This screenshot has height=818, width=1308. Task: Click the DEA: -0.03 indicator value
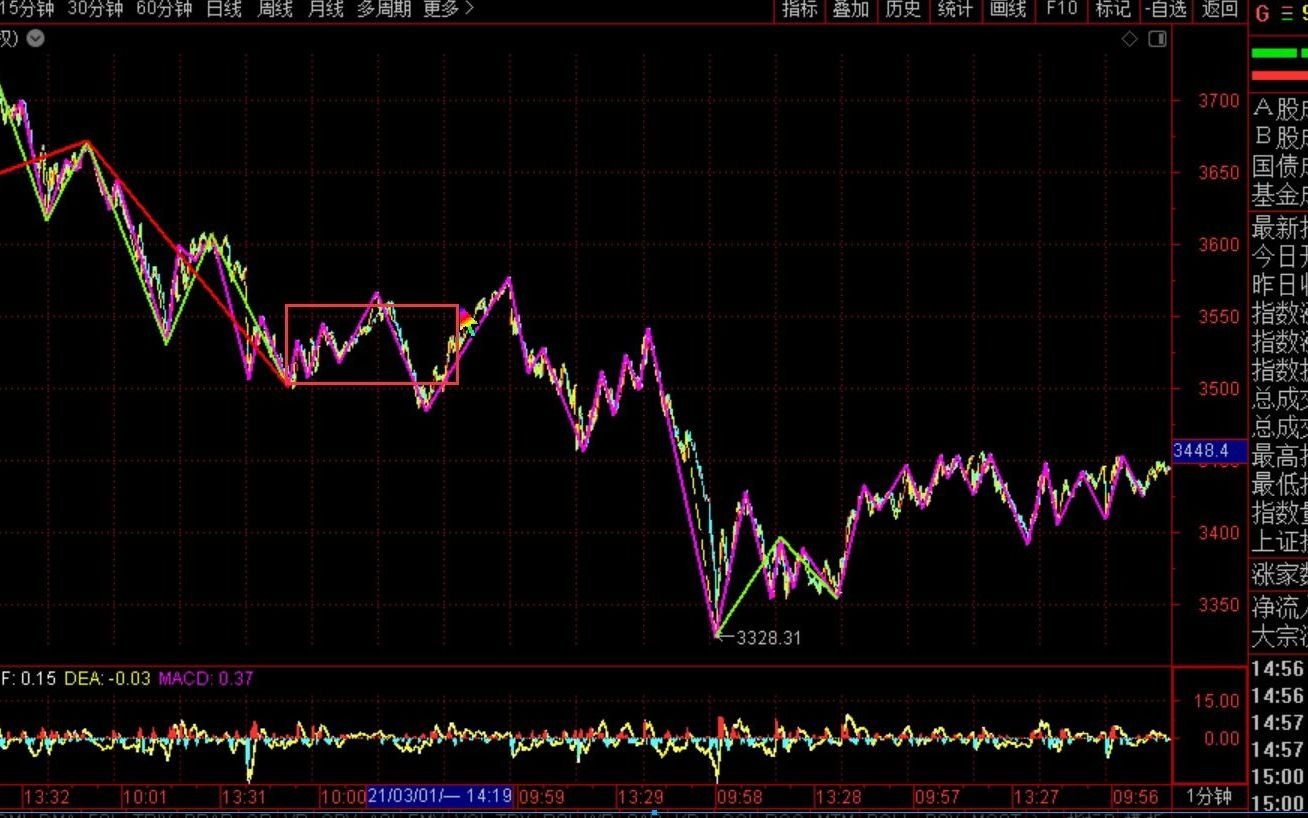point(107,678)
